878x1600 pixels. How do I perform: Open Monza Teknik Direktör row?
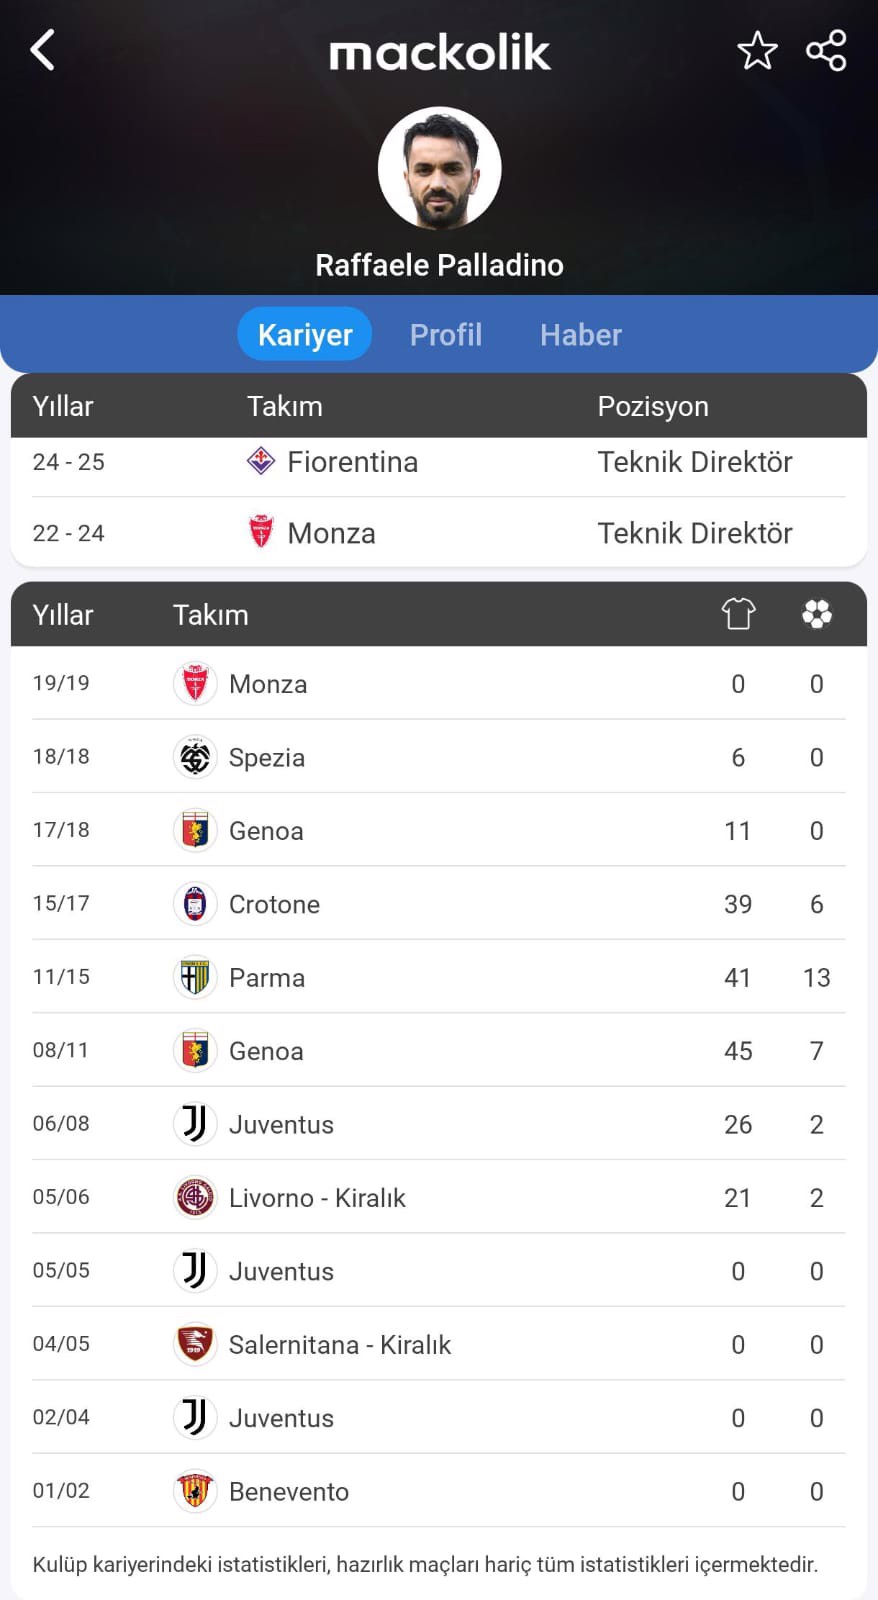point(438,533)
